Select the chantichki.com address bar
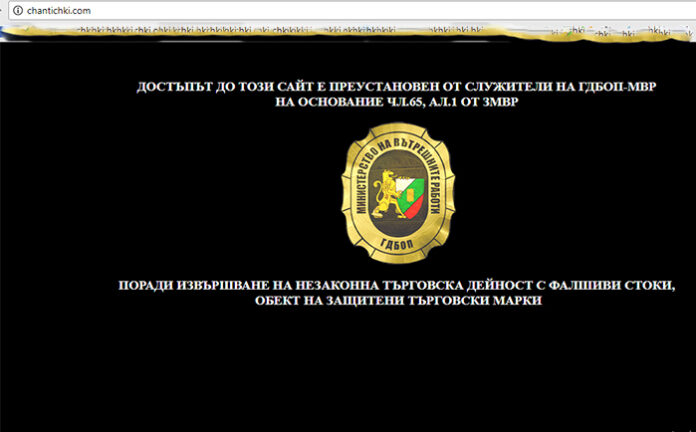The height and width of the screenshot is (432, 696). (x=351, y=10)
